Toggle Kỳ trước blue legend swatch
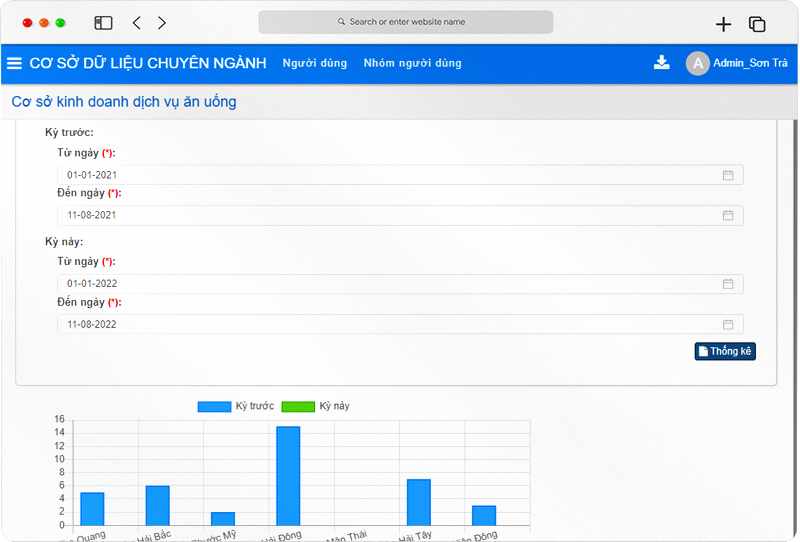 point(214,407)
